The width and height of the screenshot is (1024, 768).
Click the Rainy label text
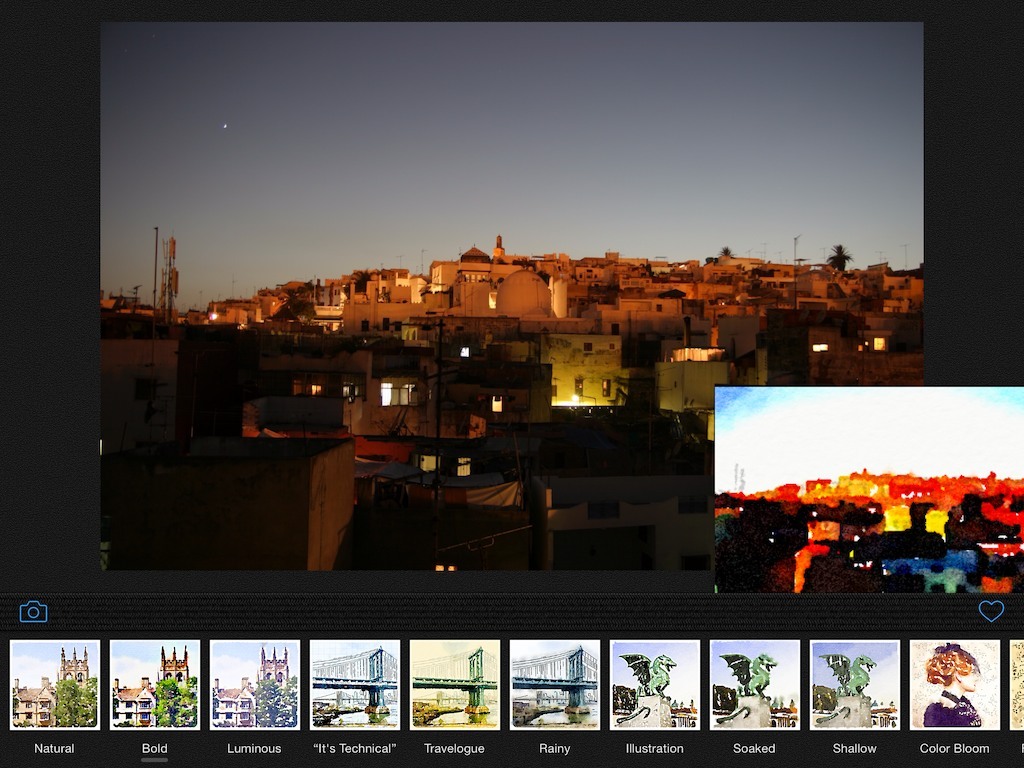point(554,748)
